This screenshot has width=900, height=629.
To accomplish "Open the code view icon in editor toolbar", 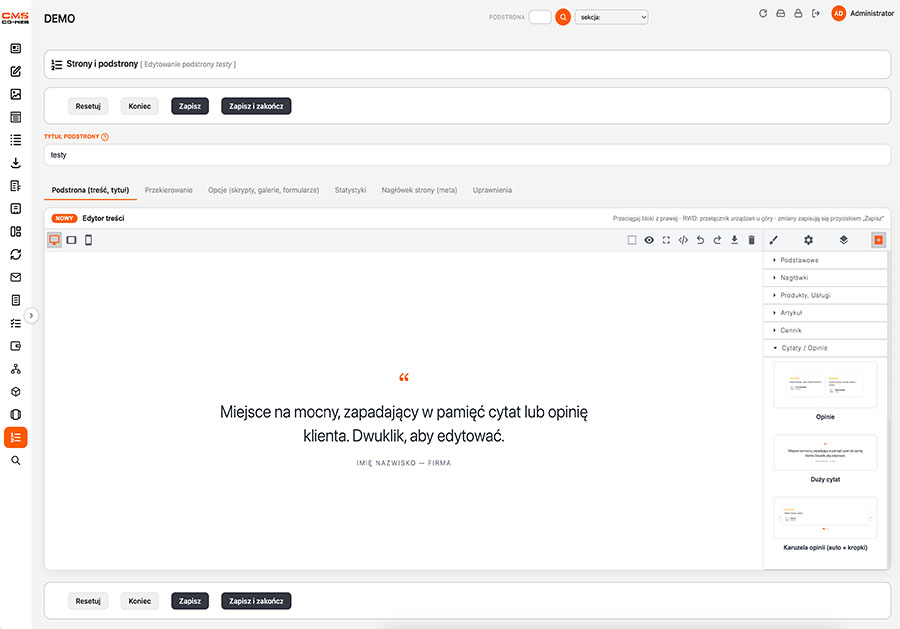I will pos(683,240).
